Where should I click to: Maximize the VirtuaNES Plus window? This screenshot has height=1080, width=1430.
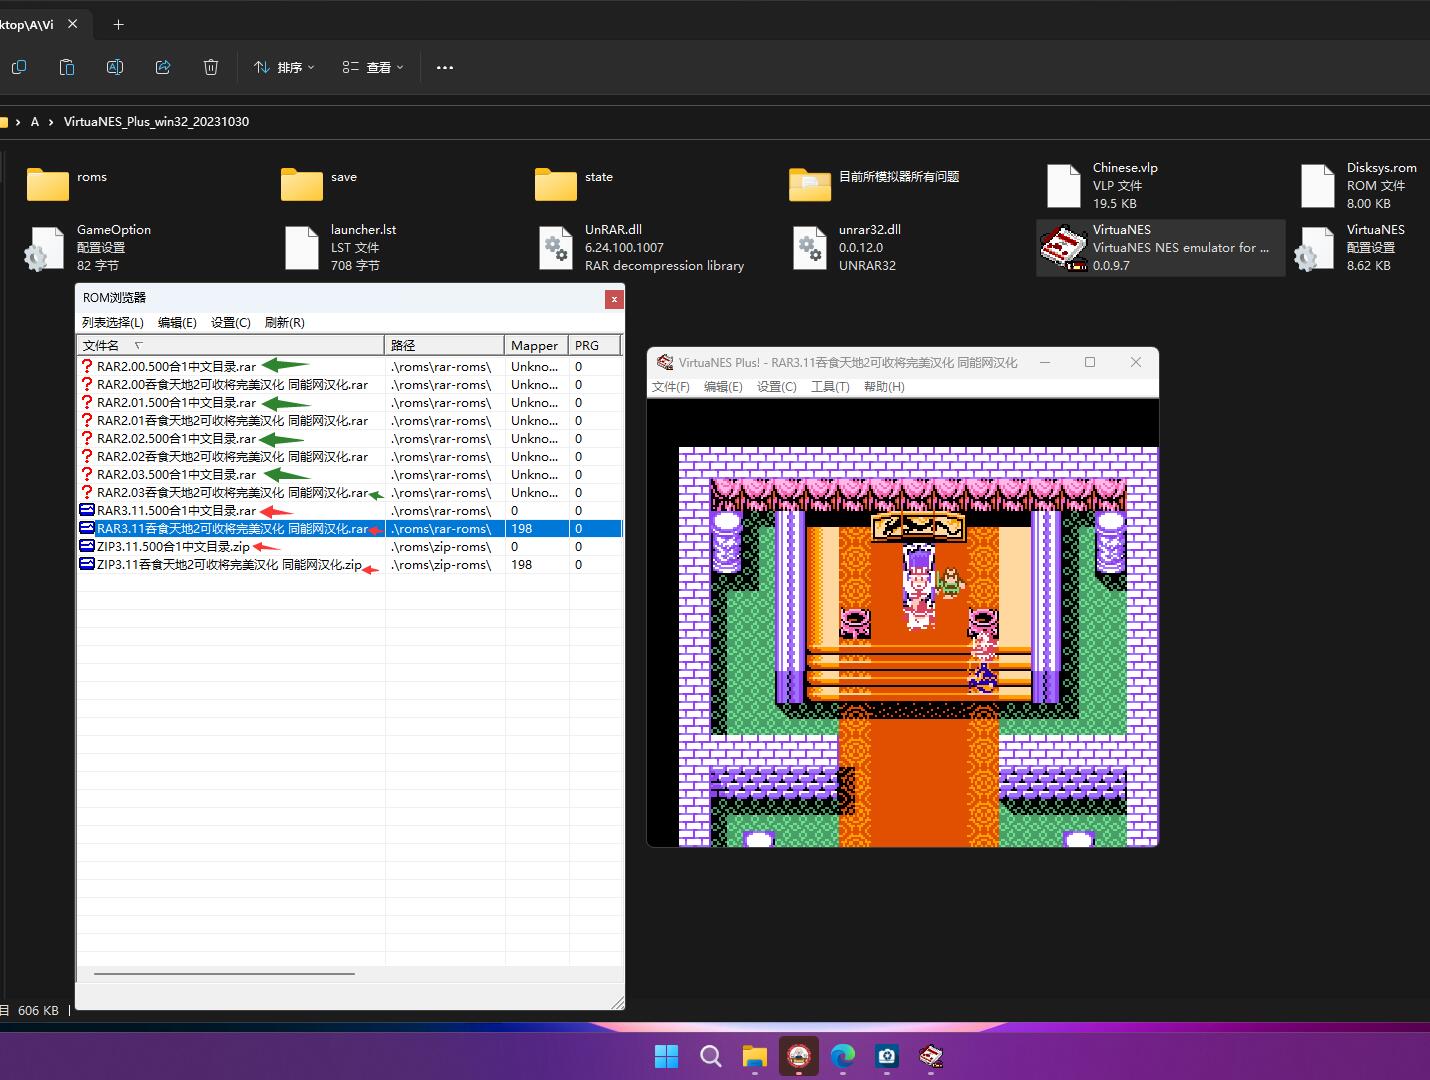click(1090, 362)
